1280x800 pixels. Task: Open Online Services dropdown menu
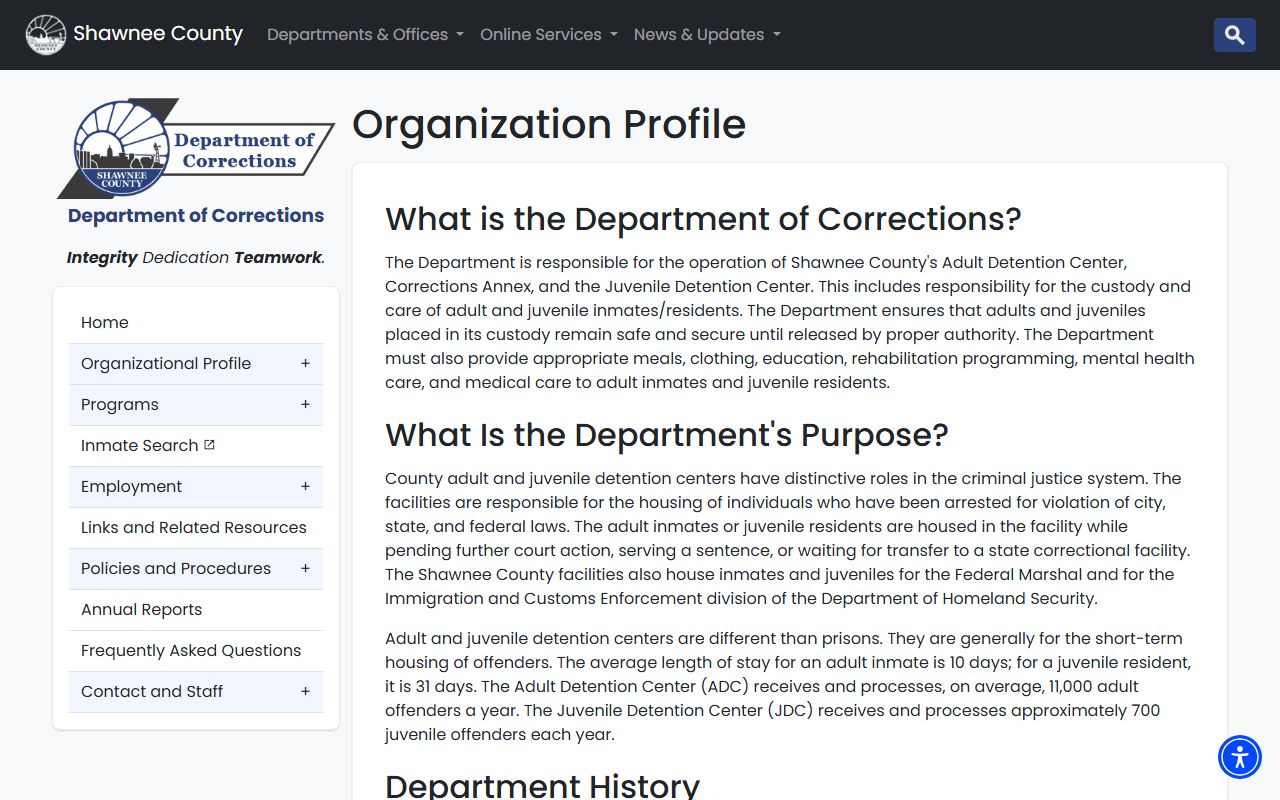[x=549, y=35]
